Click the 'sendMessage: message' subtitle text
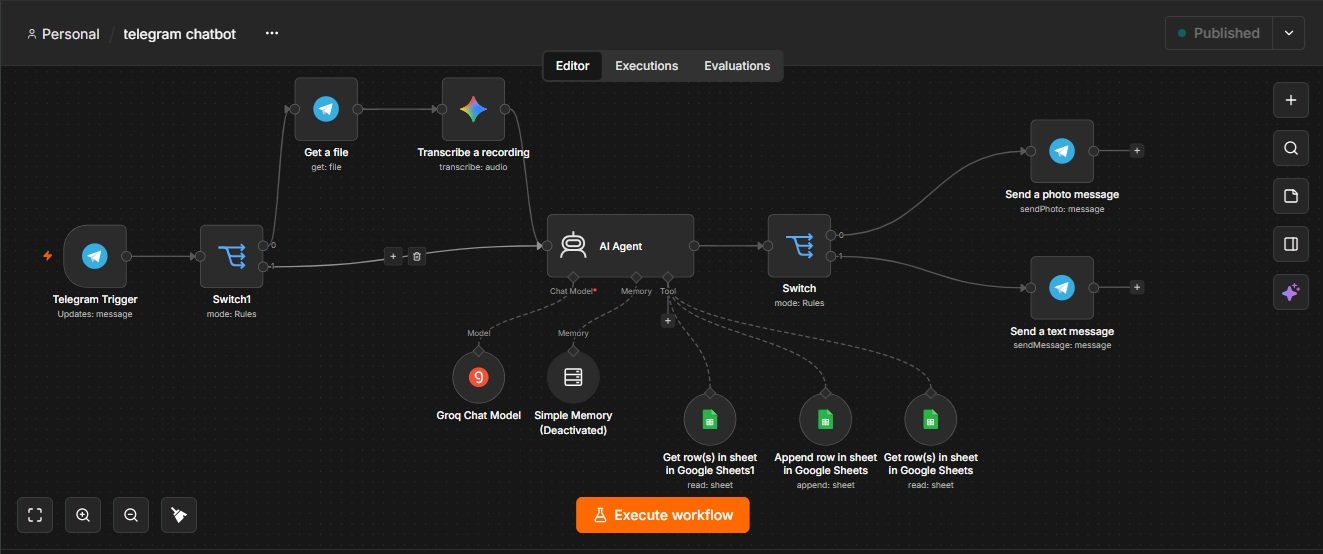The width and height of the screenshot is (1323, 554). pyautogui.click(x=1062, y=345)
